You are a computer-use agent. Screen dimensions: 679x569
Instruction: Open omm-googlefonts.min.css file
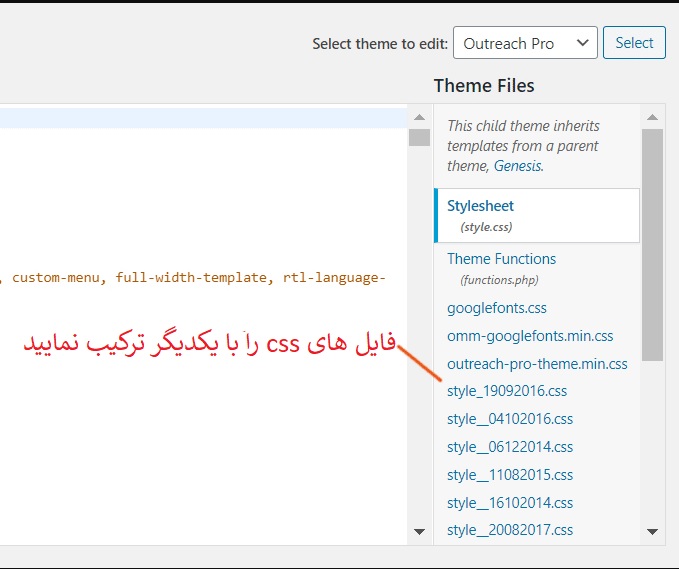point(530,336)
